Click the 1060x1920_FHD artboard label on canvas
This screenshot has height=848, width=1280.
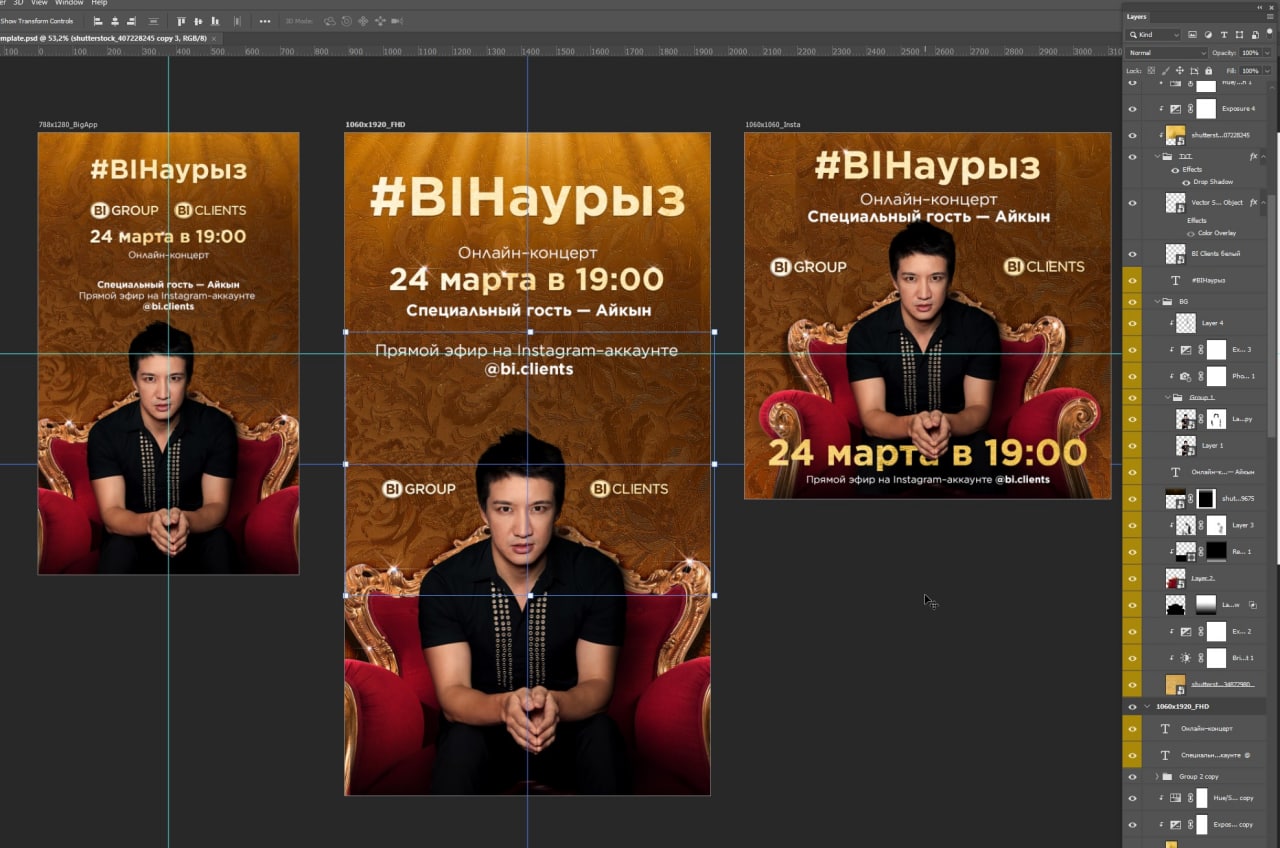[x=375, y=125]
